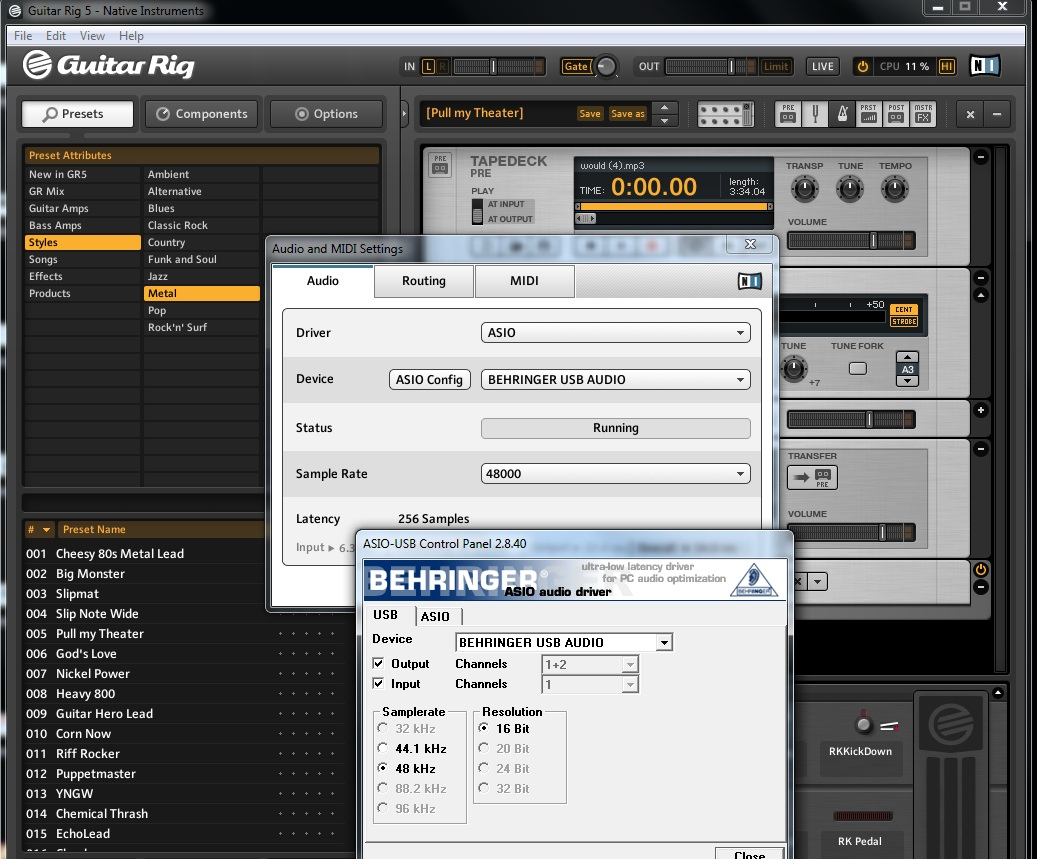The image size is (1039, 859).
Task: Toggle the Metronome icon in the toolbar
Action: (842, 113)
